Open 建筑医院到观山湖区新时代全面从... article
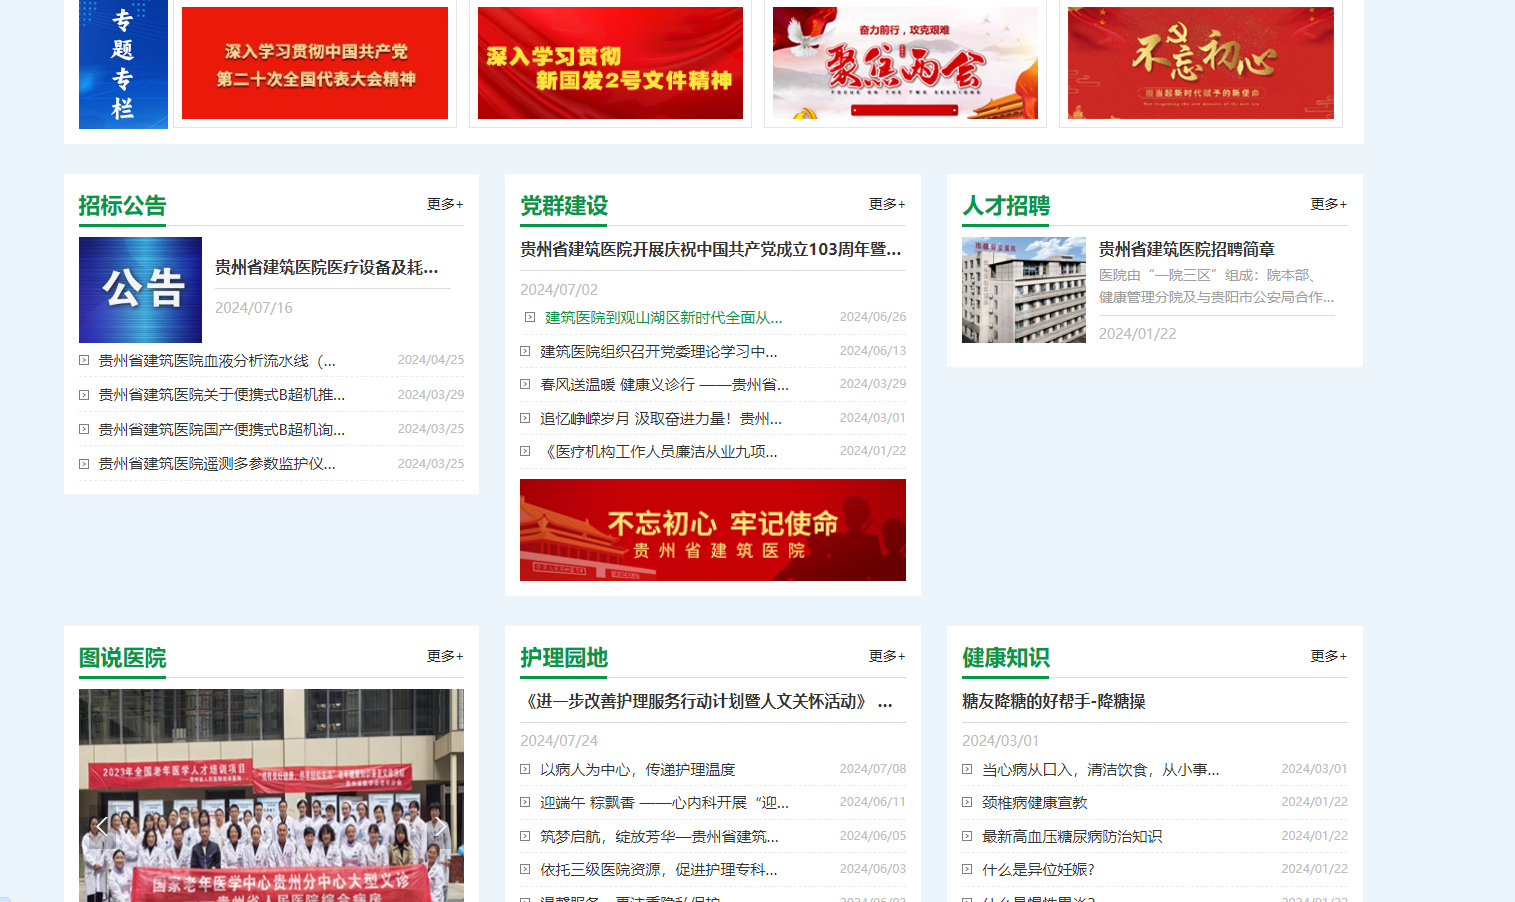 tap(663, 318)
